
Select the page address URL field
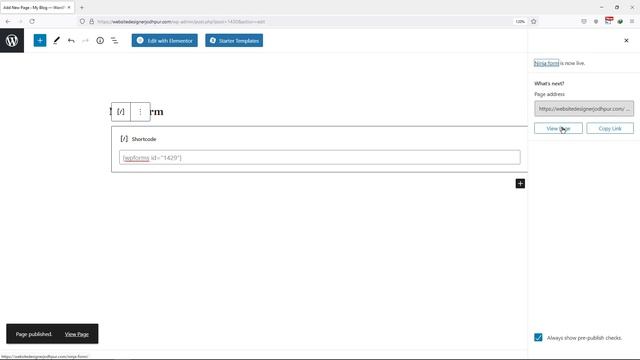pos(584,109)
